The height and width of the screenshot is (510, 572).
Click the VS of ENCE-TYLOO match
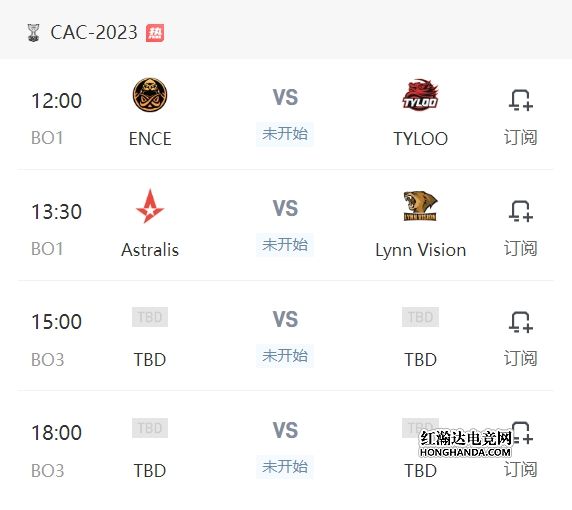click(x=285, y=97)
